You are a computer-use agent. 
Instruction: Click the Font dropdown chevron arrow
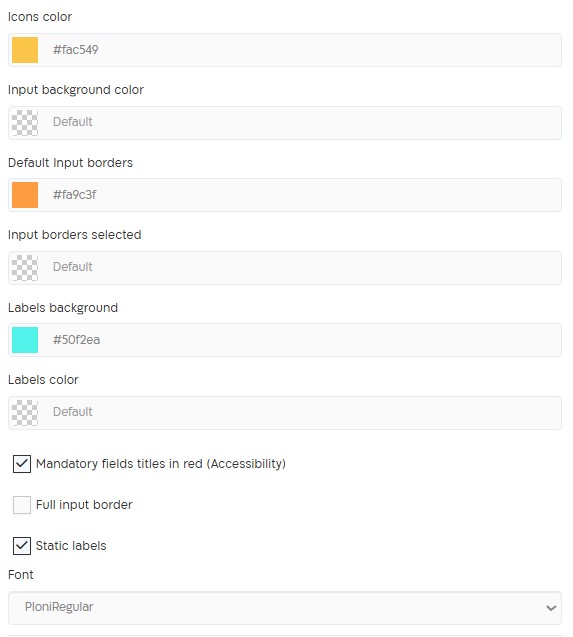(x=551, y=608)
